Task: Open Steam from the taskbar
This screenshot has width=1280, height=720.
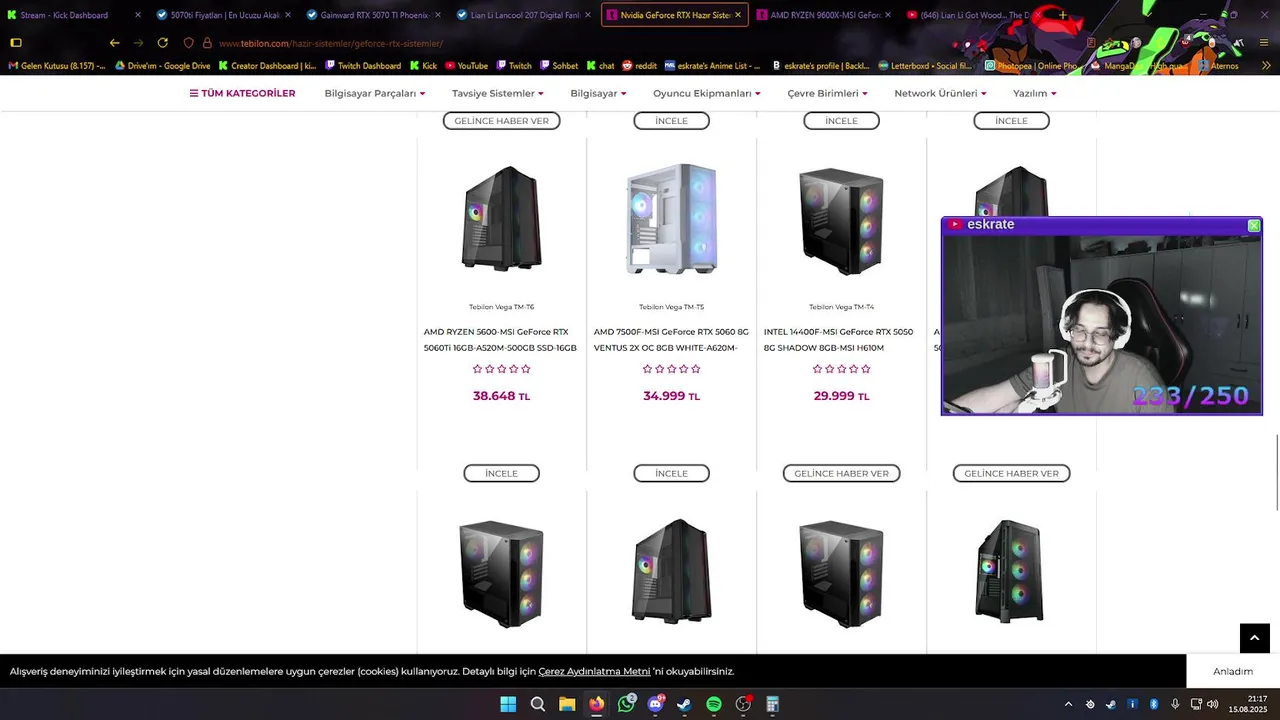Action: pos(684,704)
